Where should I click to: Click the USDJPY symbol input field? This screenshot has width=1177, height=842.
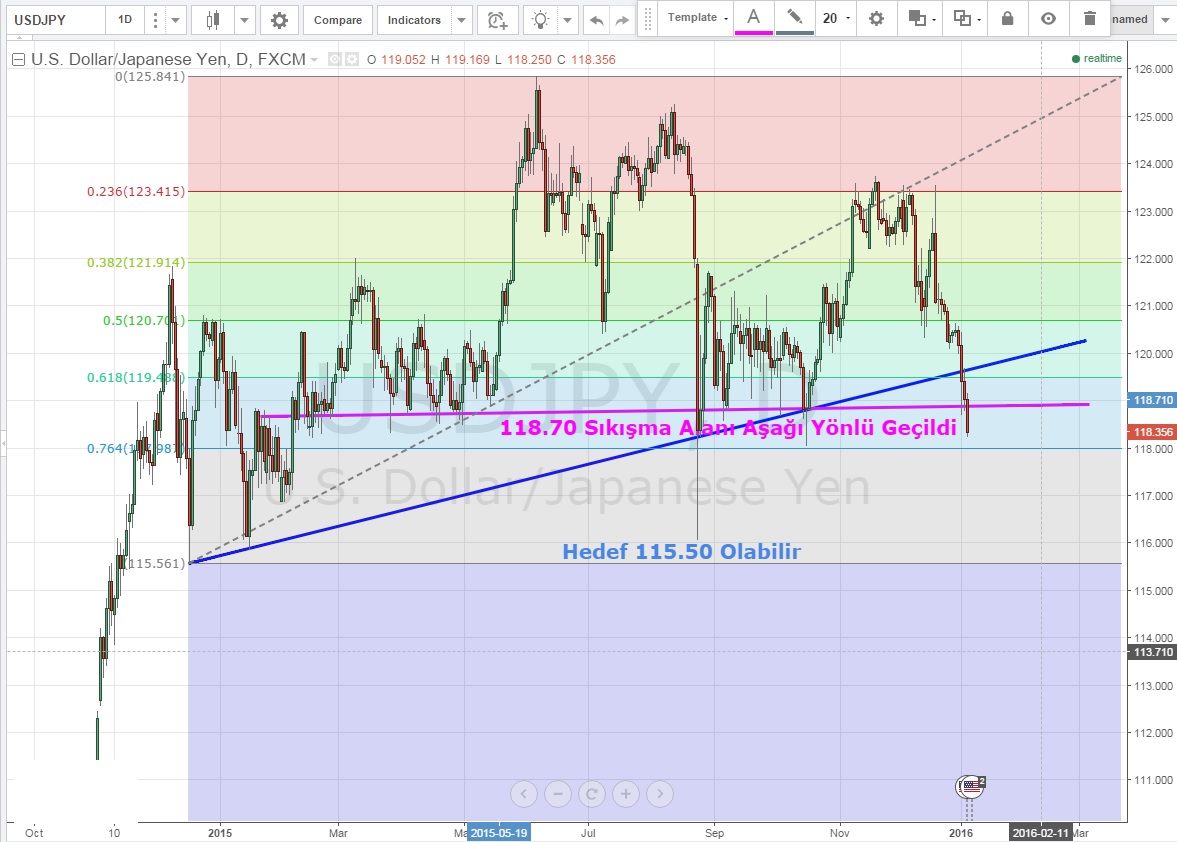[54, 20]
